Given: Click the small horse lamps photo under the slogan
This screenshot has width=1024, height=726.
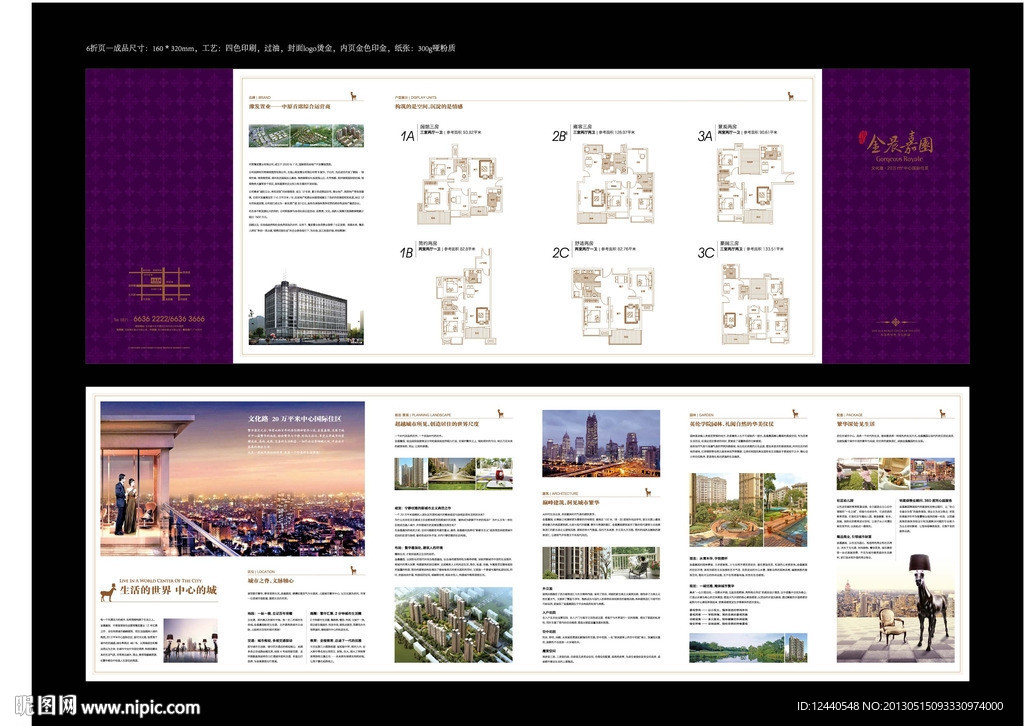Looking at the screenshot, I should pos(190,641).
